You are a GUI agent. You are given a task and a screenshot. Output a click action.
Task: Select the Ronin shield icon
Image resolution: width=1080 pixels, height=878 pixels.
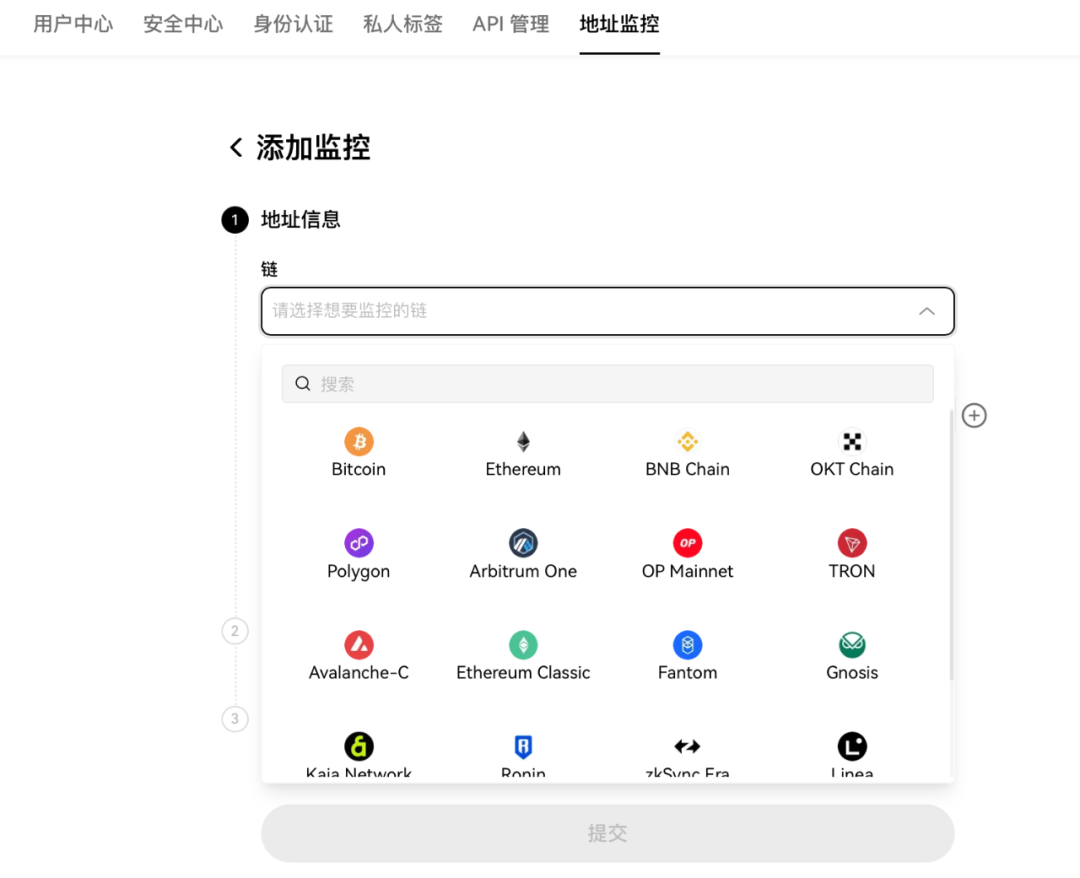523,746
